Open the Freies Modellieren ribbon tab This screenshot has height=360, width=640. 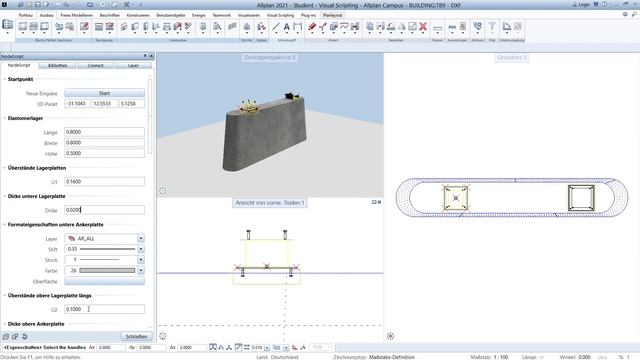pyautogui.click(x=76, y=15)
